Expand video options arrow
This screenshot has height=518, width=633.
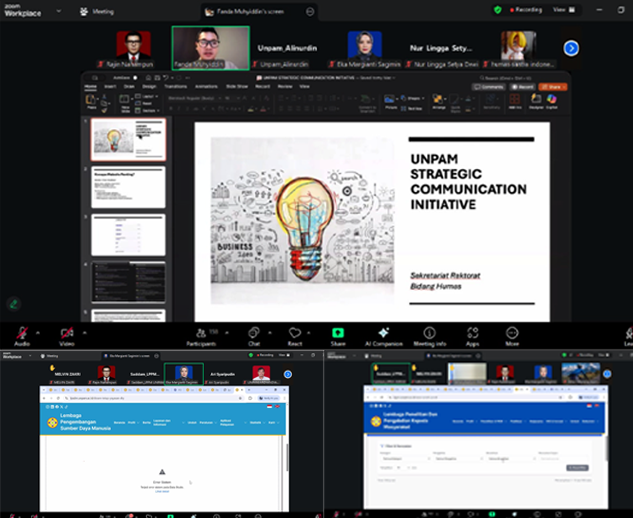coord(85,333)
